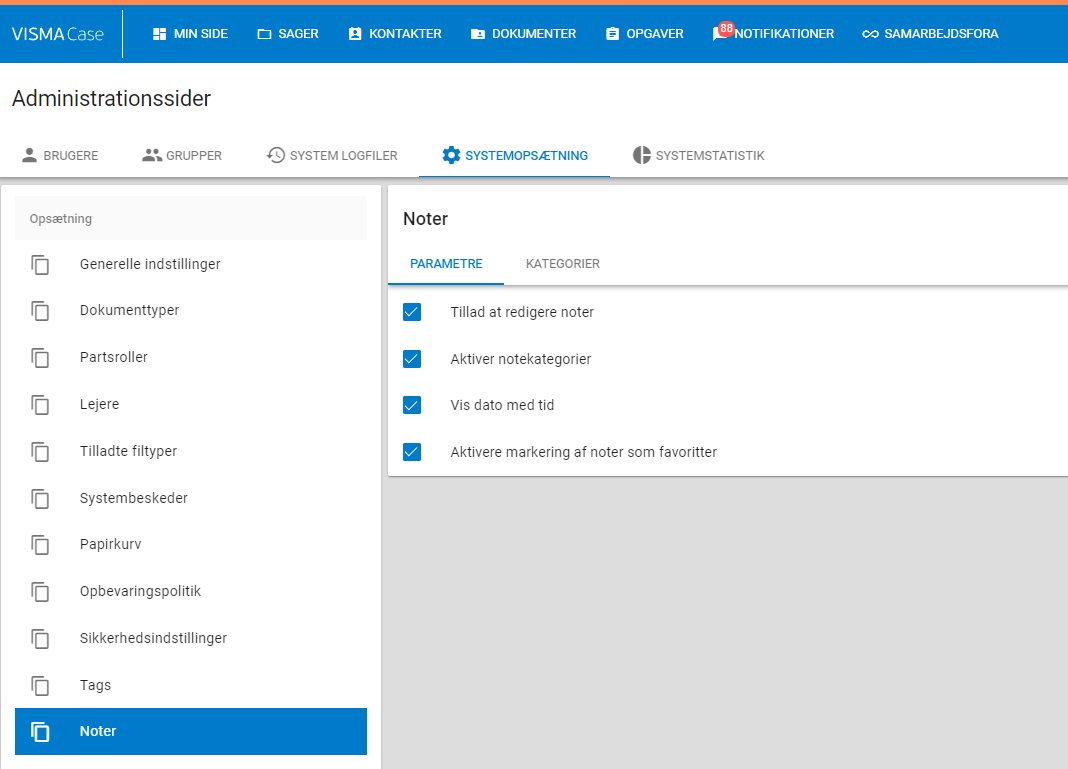Click the copy icon beside Systembeskeder
Viewport: 1068px width, 769px height.
click(40, 499)
